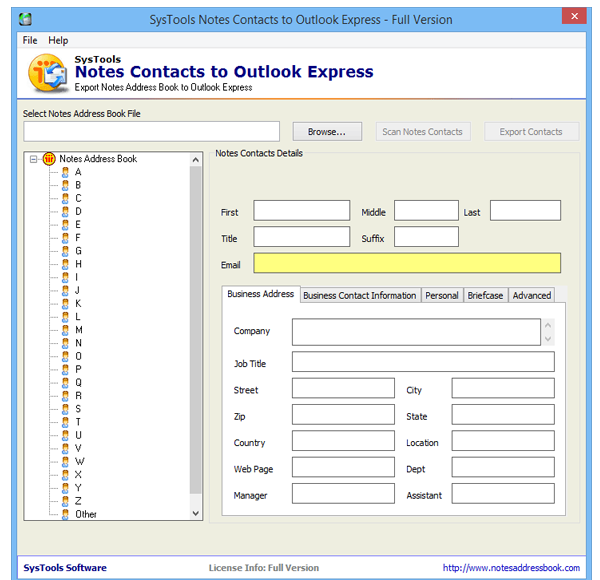Click the Company input field
Image resolution: width=600 pixels, height=580 pixels.
point(416,332)
